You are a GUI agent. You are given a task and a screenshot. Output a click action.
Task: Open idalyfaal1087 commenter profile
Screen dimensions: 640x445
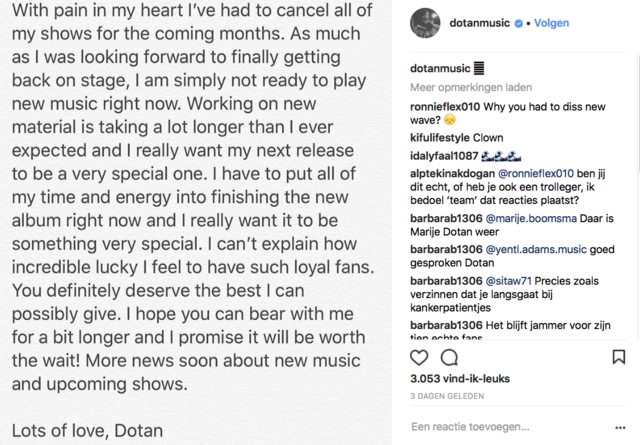point(445,155)
